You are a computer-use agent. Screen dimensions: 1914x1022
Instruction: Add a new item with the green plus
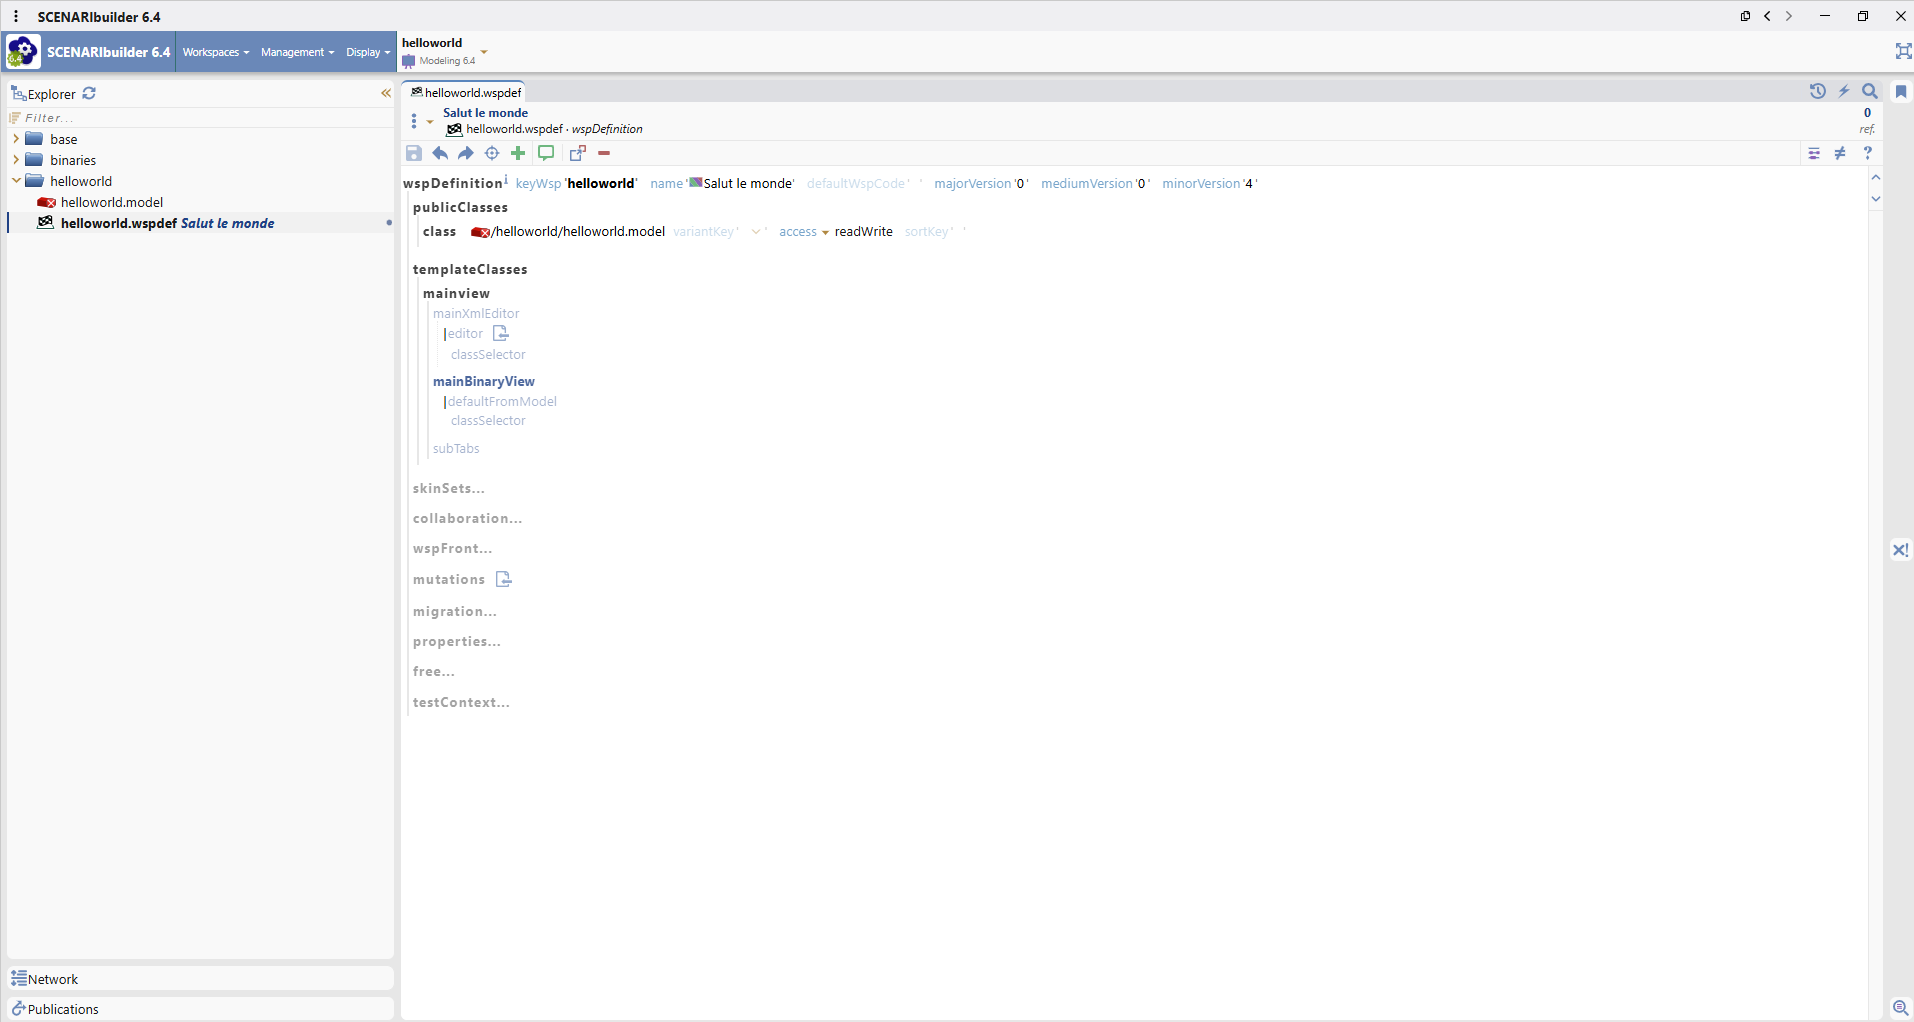tap(517, 153)
